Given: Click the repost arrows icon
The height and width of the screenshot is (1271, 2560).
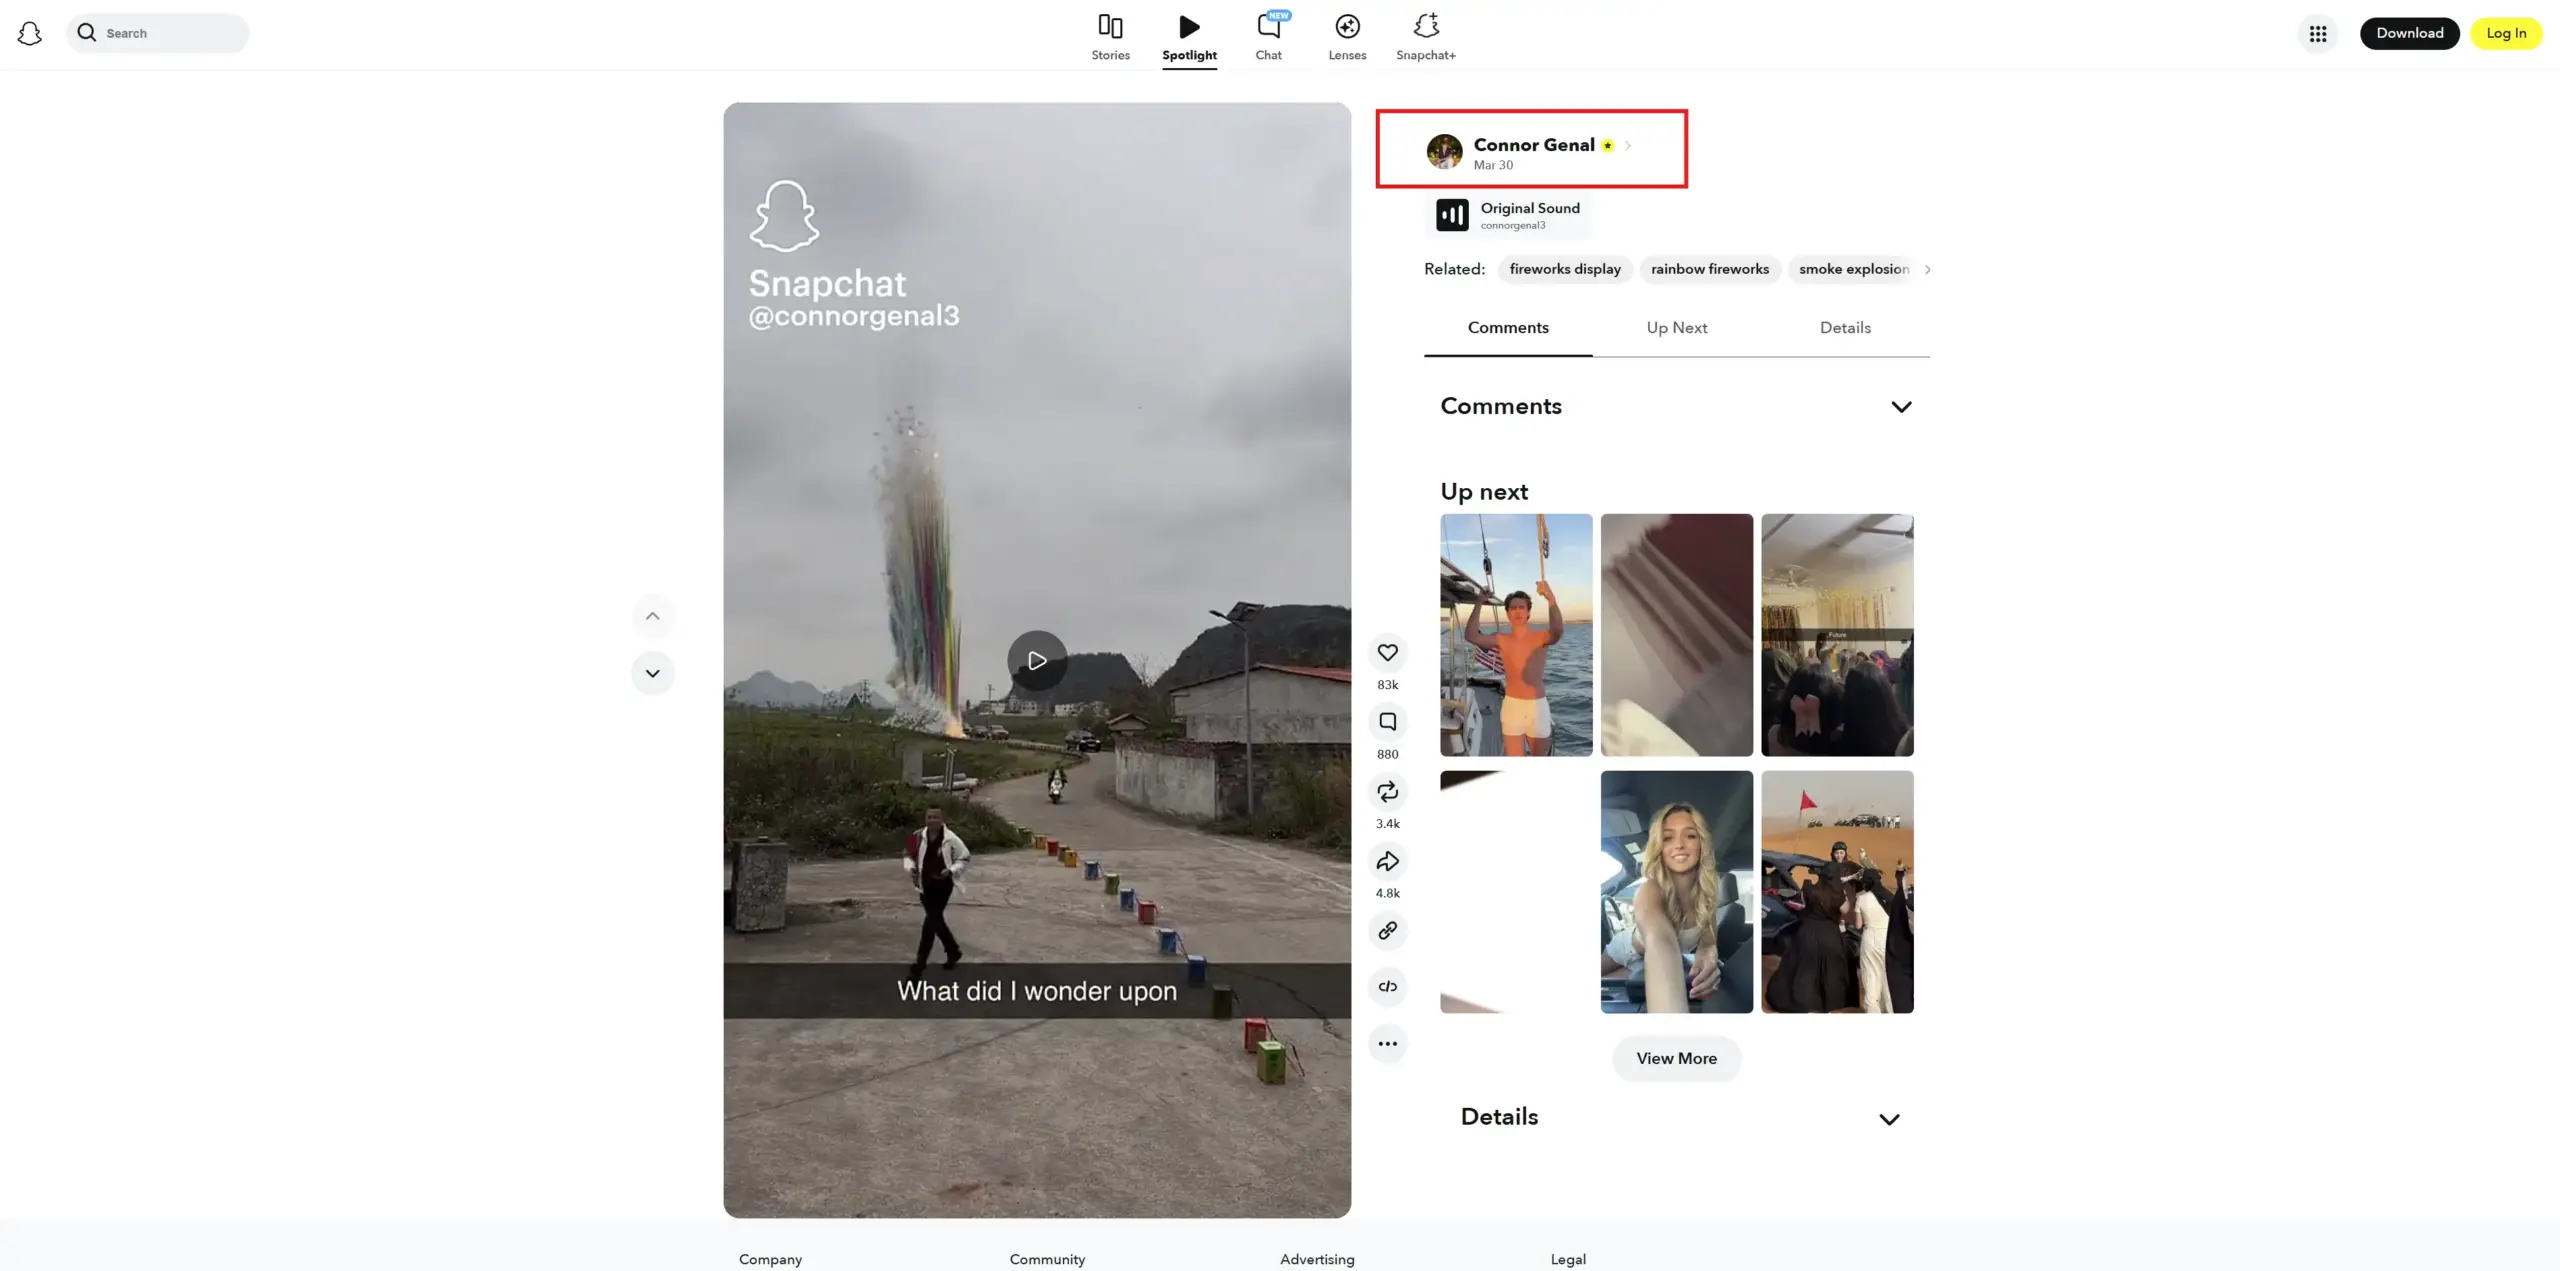Looking at the screenshot, I should (1387, 792).
